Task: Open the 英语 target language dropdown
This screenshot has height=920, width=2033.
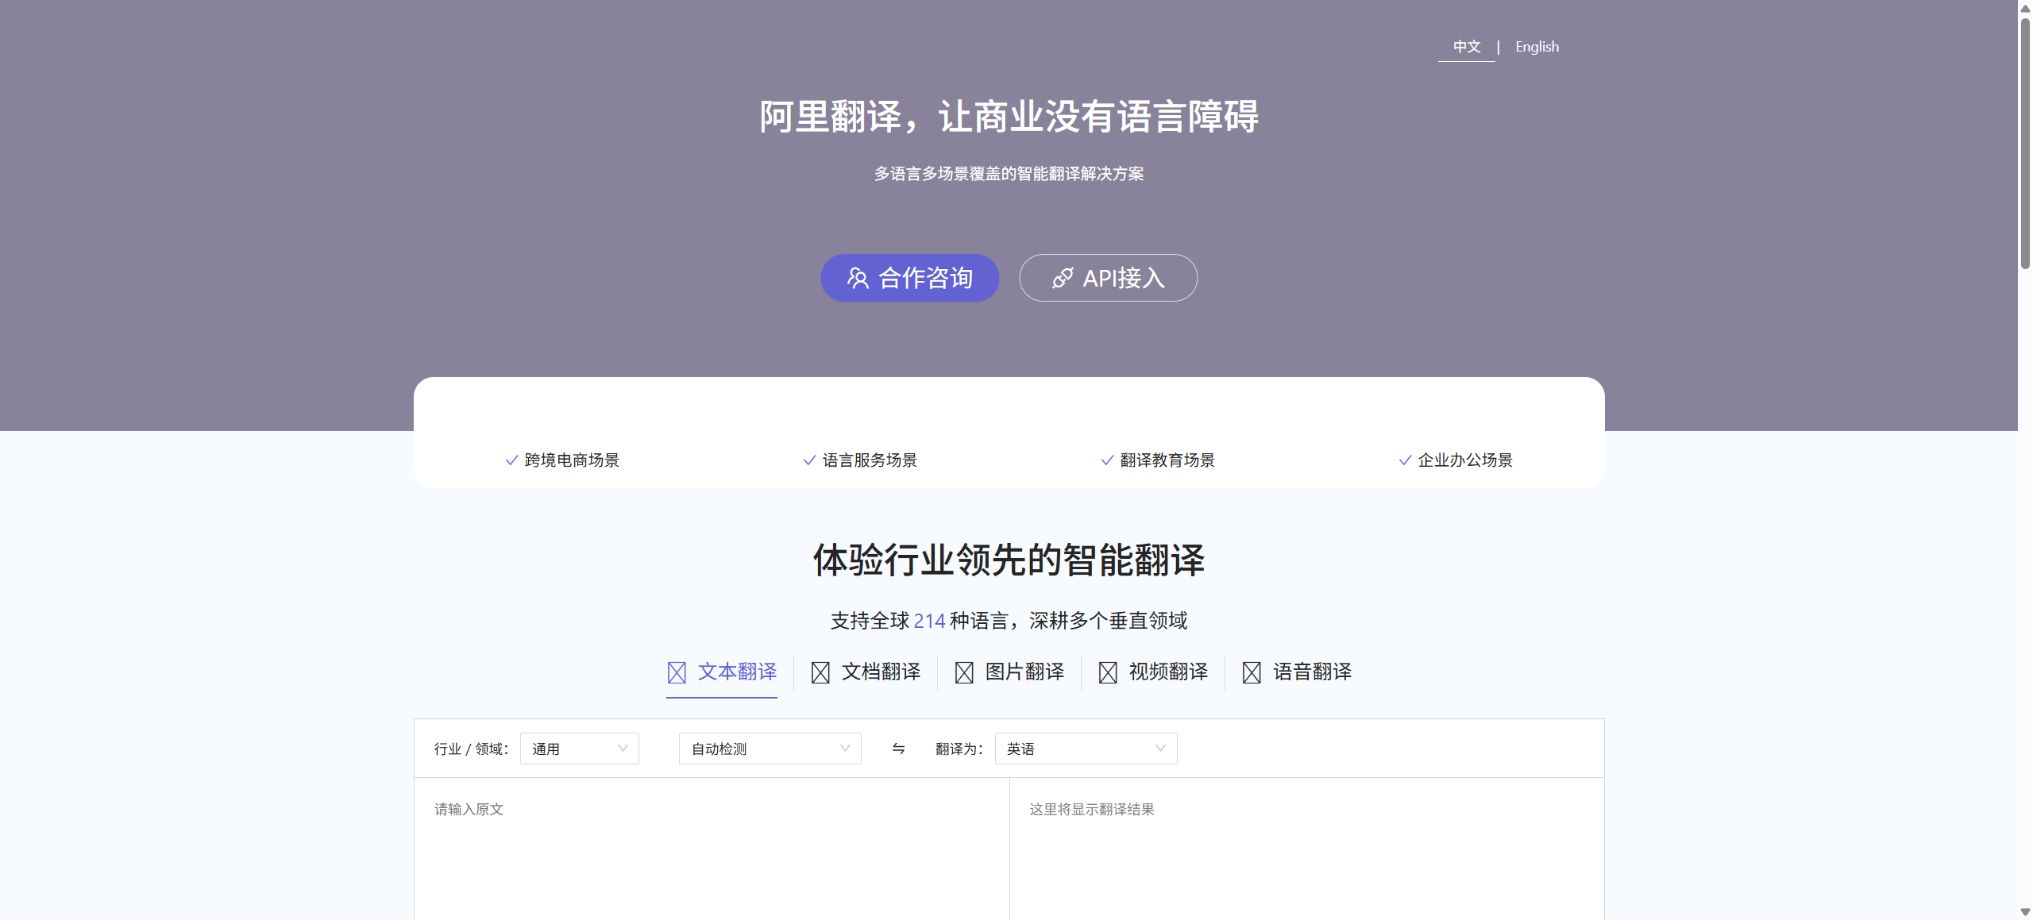Action: (1086, 748)
